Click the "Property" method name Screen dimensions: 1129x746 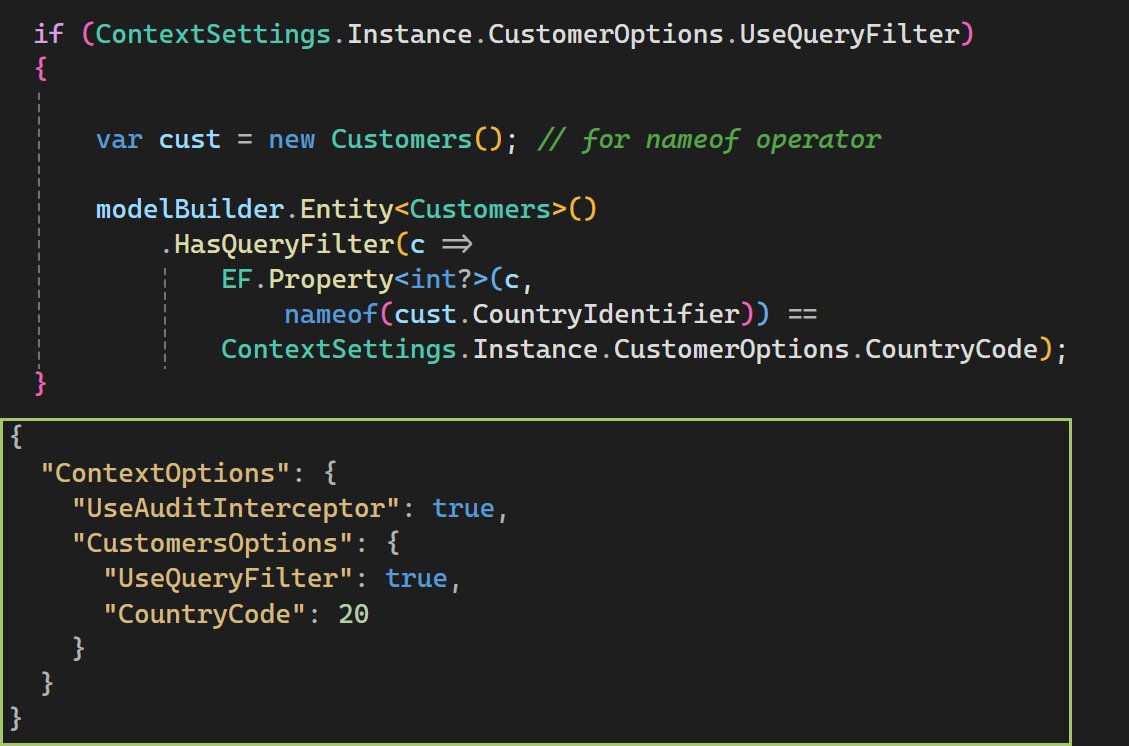[x=330, y=279]
